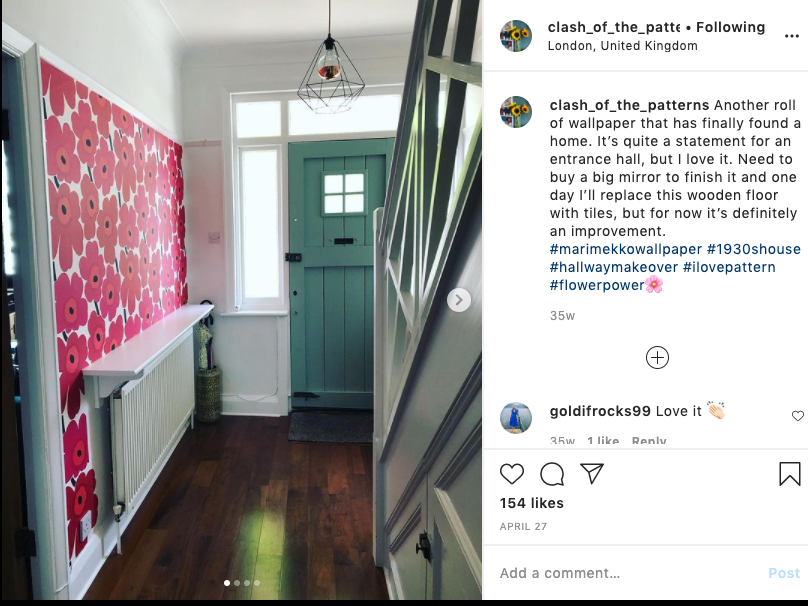Screen dimensions: 808x606
Task: Click the Add a comment field
Action: click(x=629, y=573)
